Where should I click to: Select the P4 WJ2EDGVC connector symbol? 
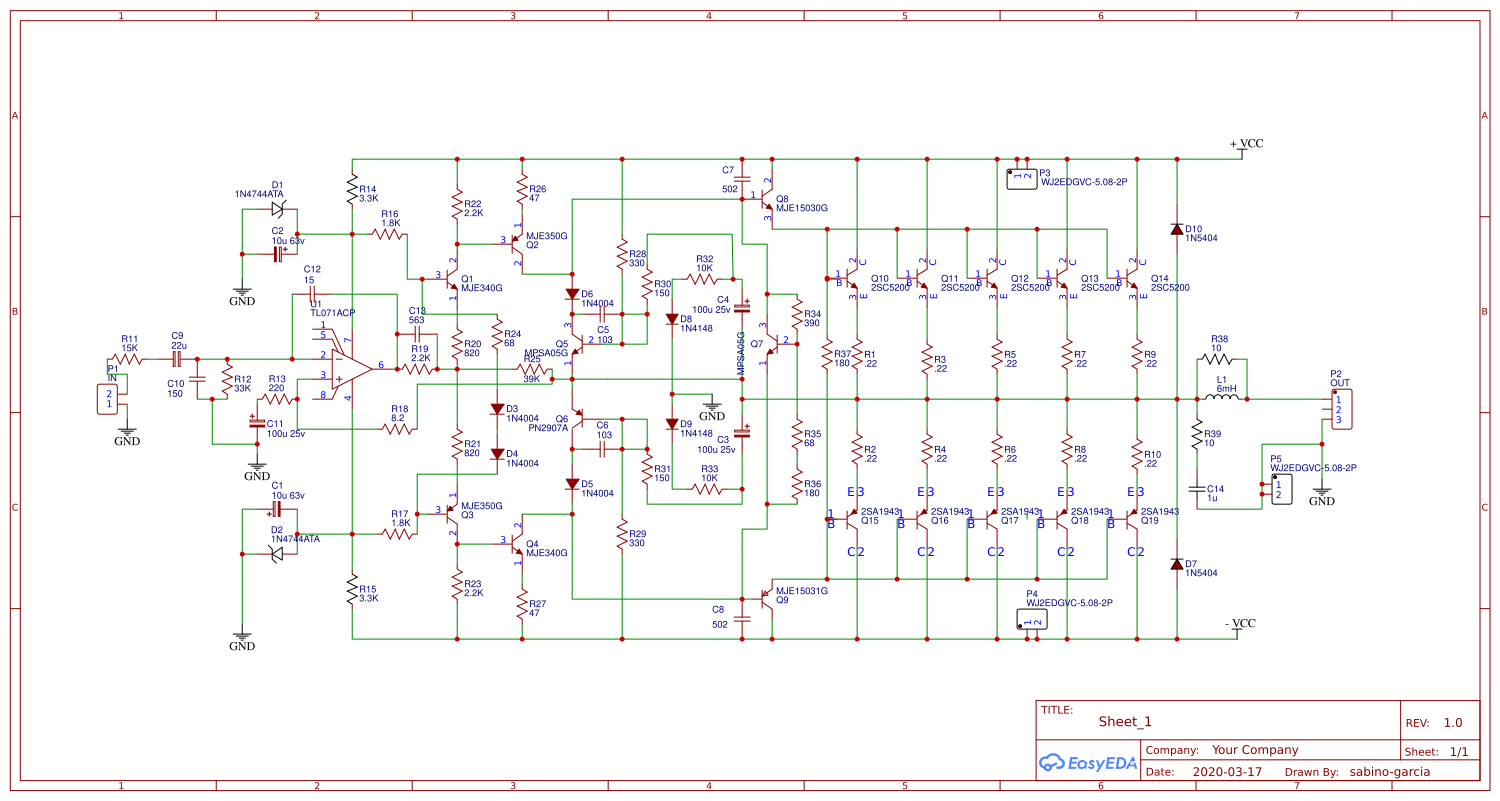click(1033, 621)
